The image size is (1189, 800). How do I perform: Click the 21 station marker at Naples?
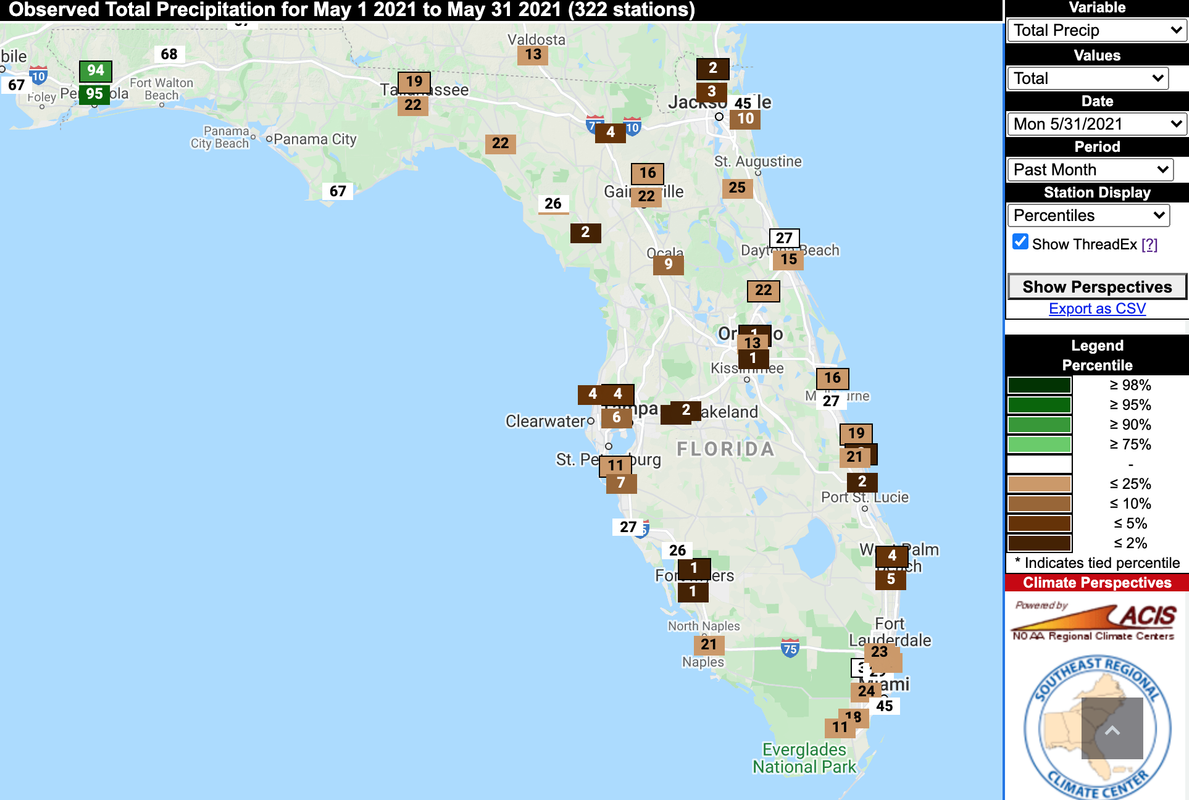pos(709,645)
